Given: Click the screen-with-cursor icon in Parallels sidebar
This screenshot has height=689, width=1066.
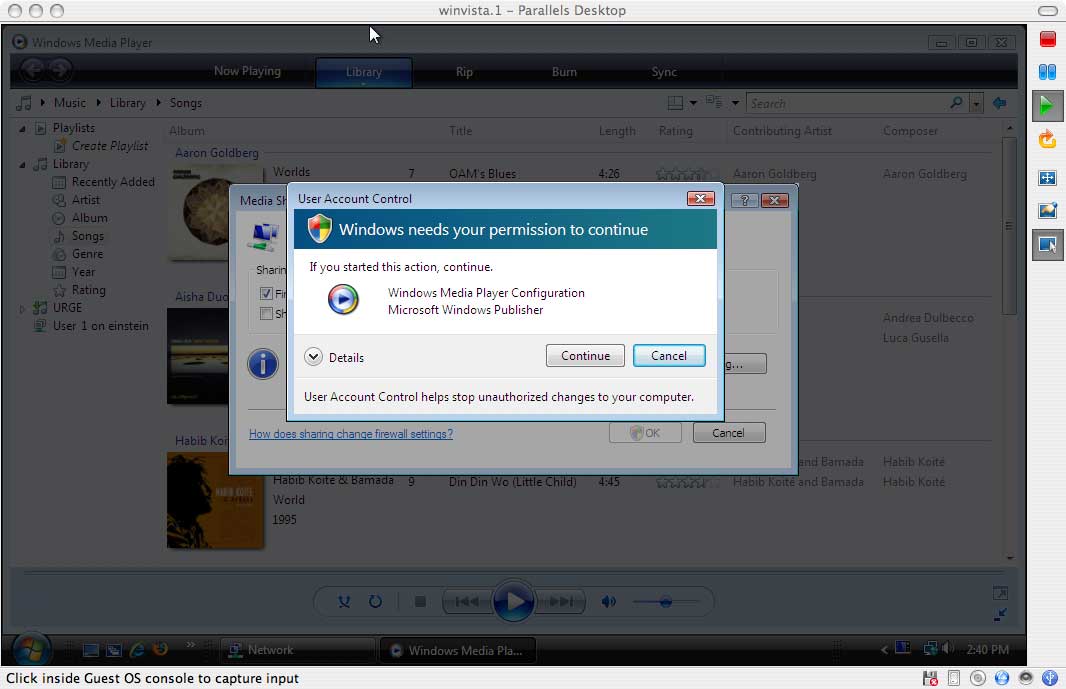Looking at the screenshot, I should (x=1047, y=244).
